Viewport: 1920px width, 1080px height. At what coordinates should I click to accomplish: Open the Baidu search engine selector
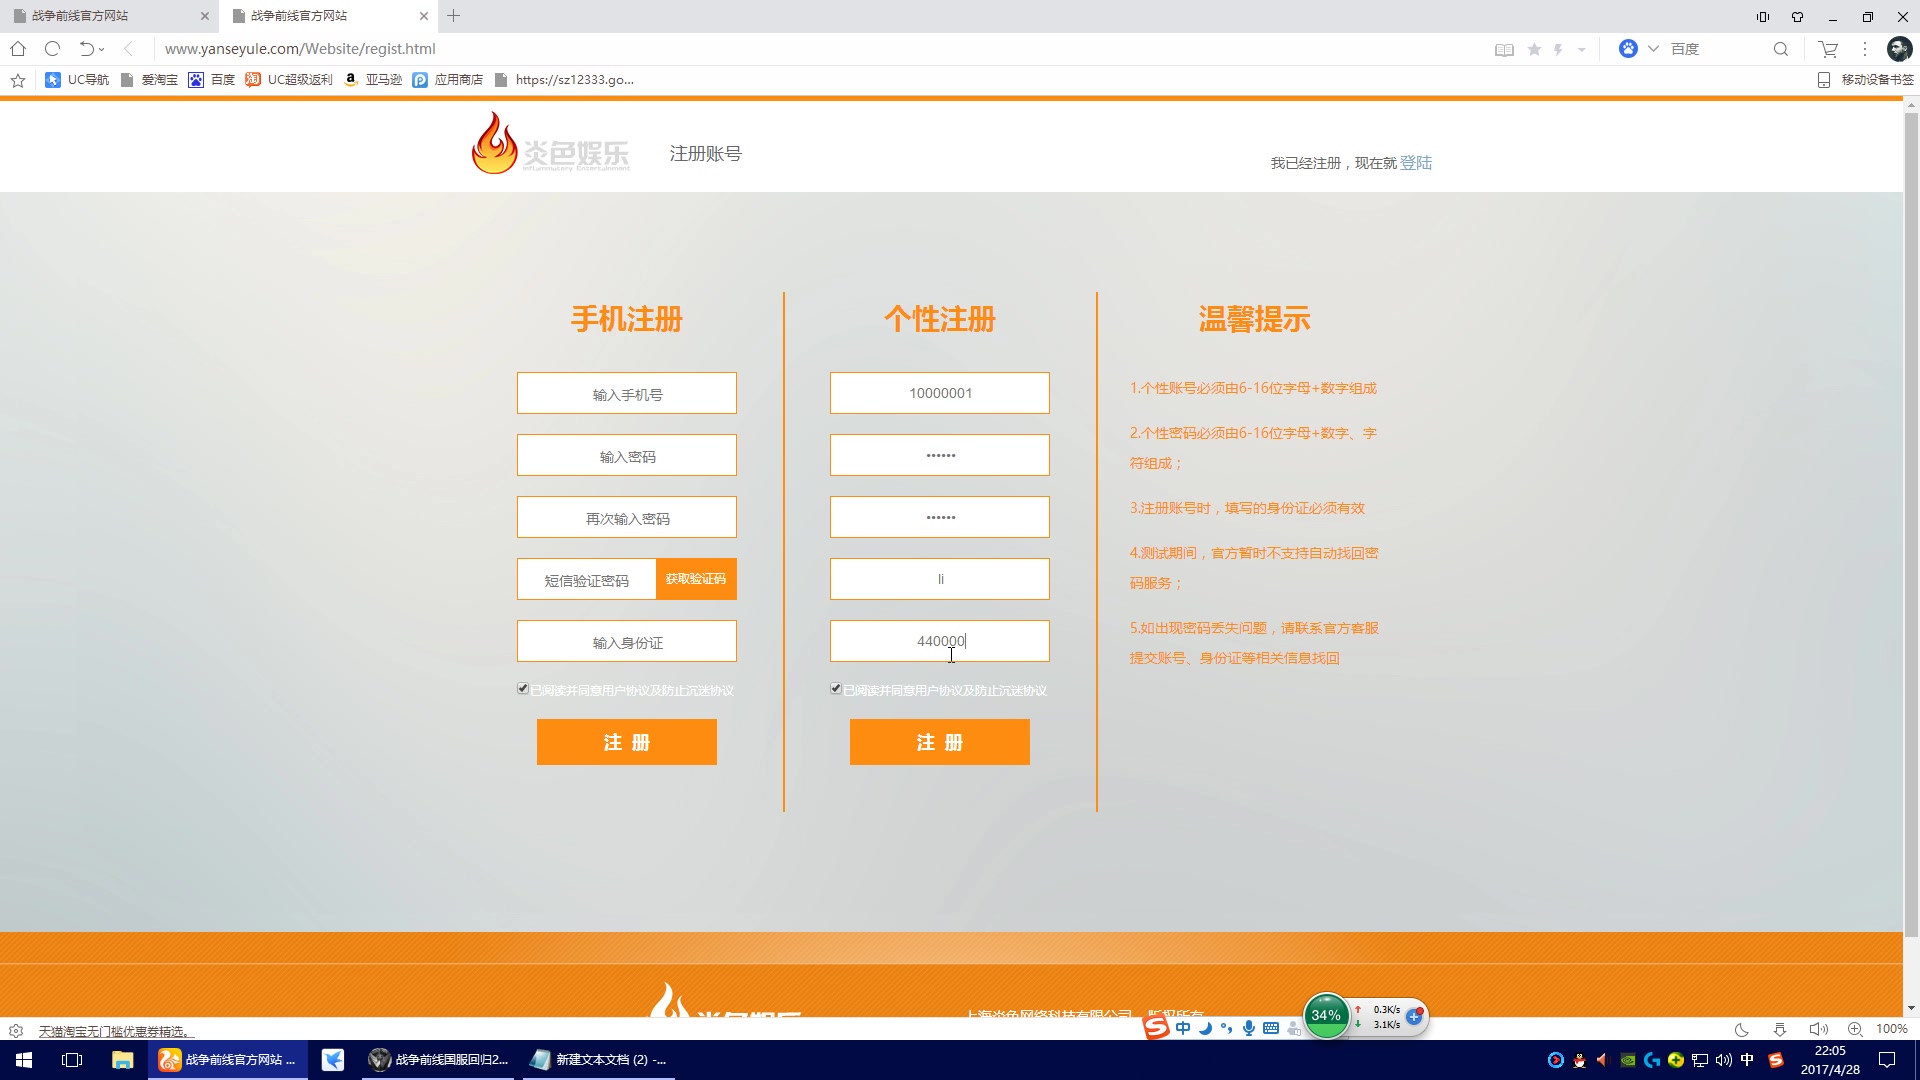click(1639, 49)
